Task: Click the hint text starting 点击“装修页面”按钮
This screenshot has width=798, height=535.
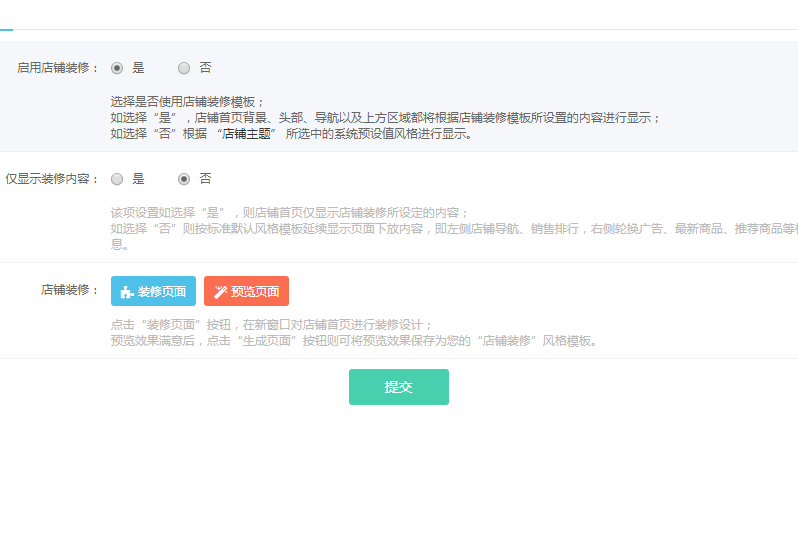Action: (272, 325)
